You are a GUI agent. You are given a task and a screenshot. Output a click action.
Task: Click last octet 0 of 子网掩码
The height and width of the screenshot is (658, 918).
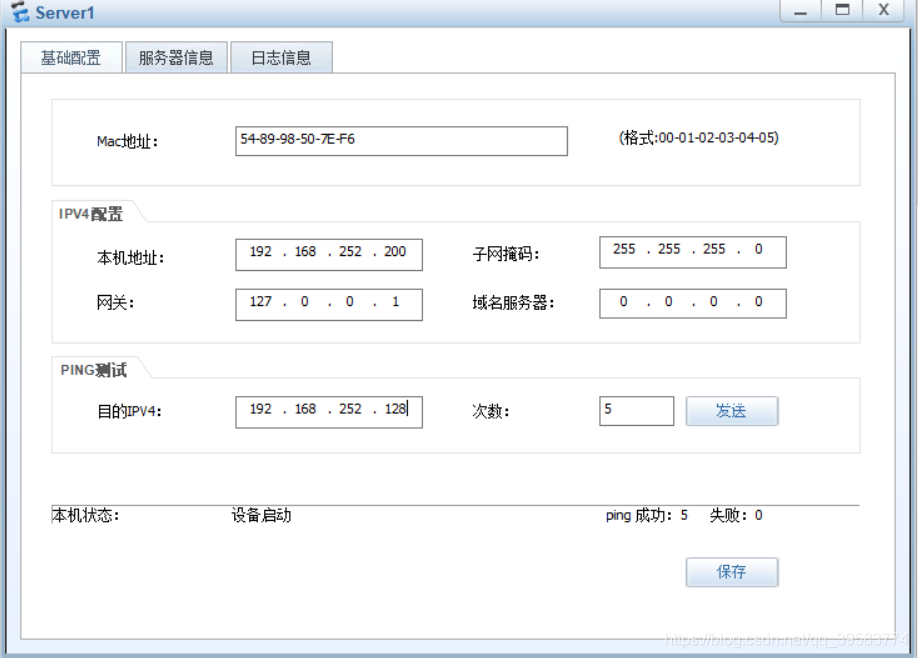coord(759,250)
